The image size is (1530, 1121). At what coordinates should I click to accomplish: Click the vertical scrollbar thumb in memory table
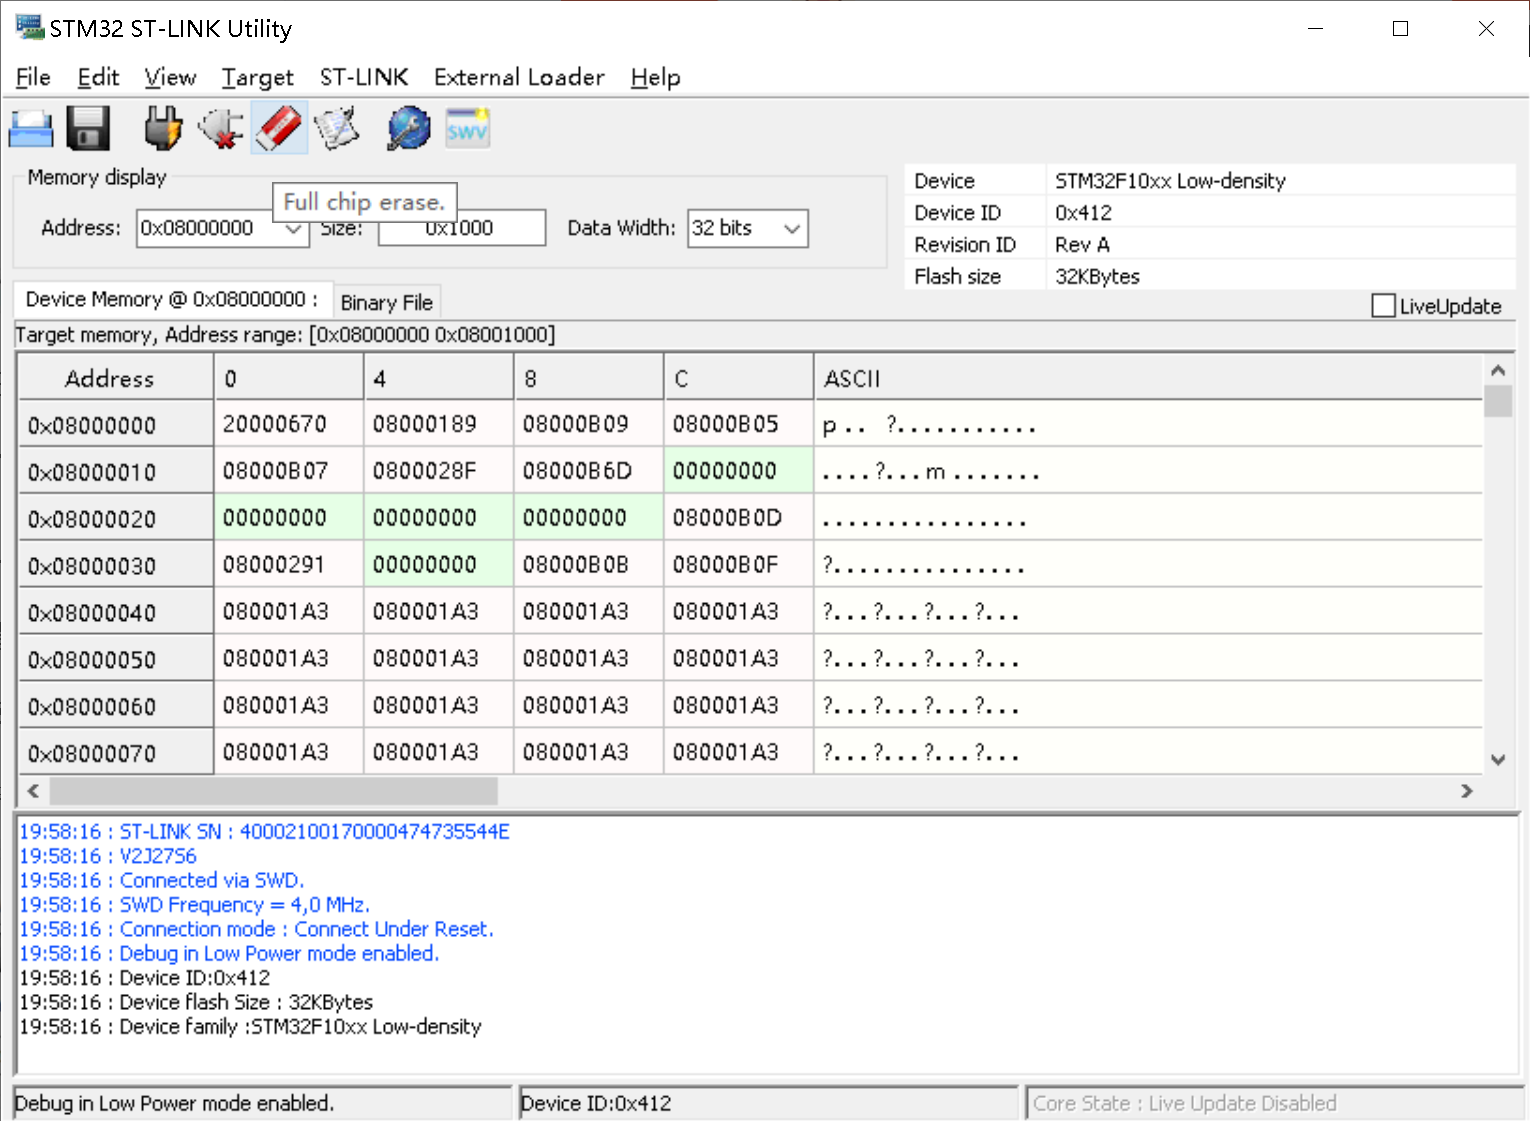1498,401
